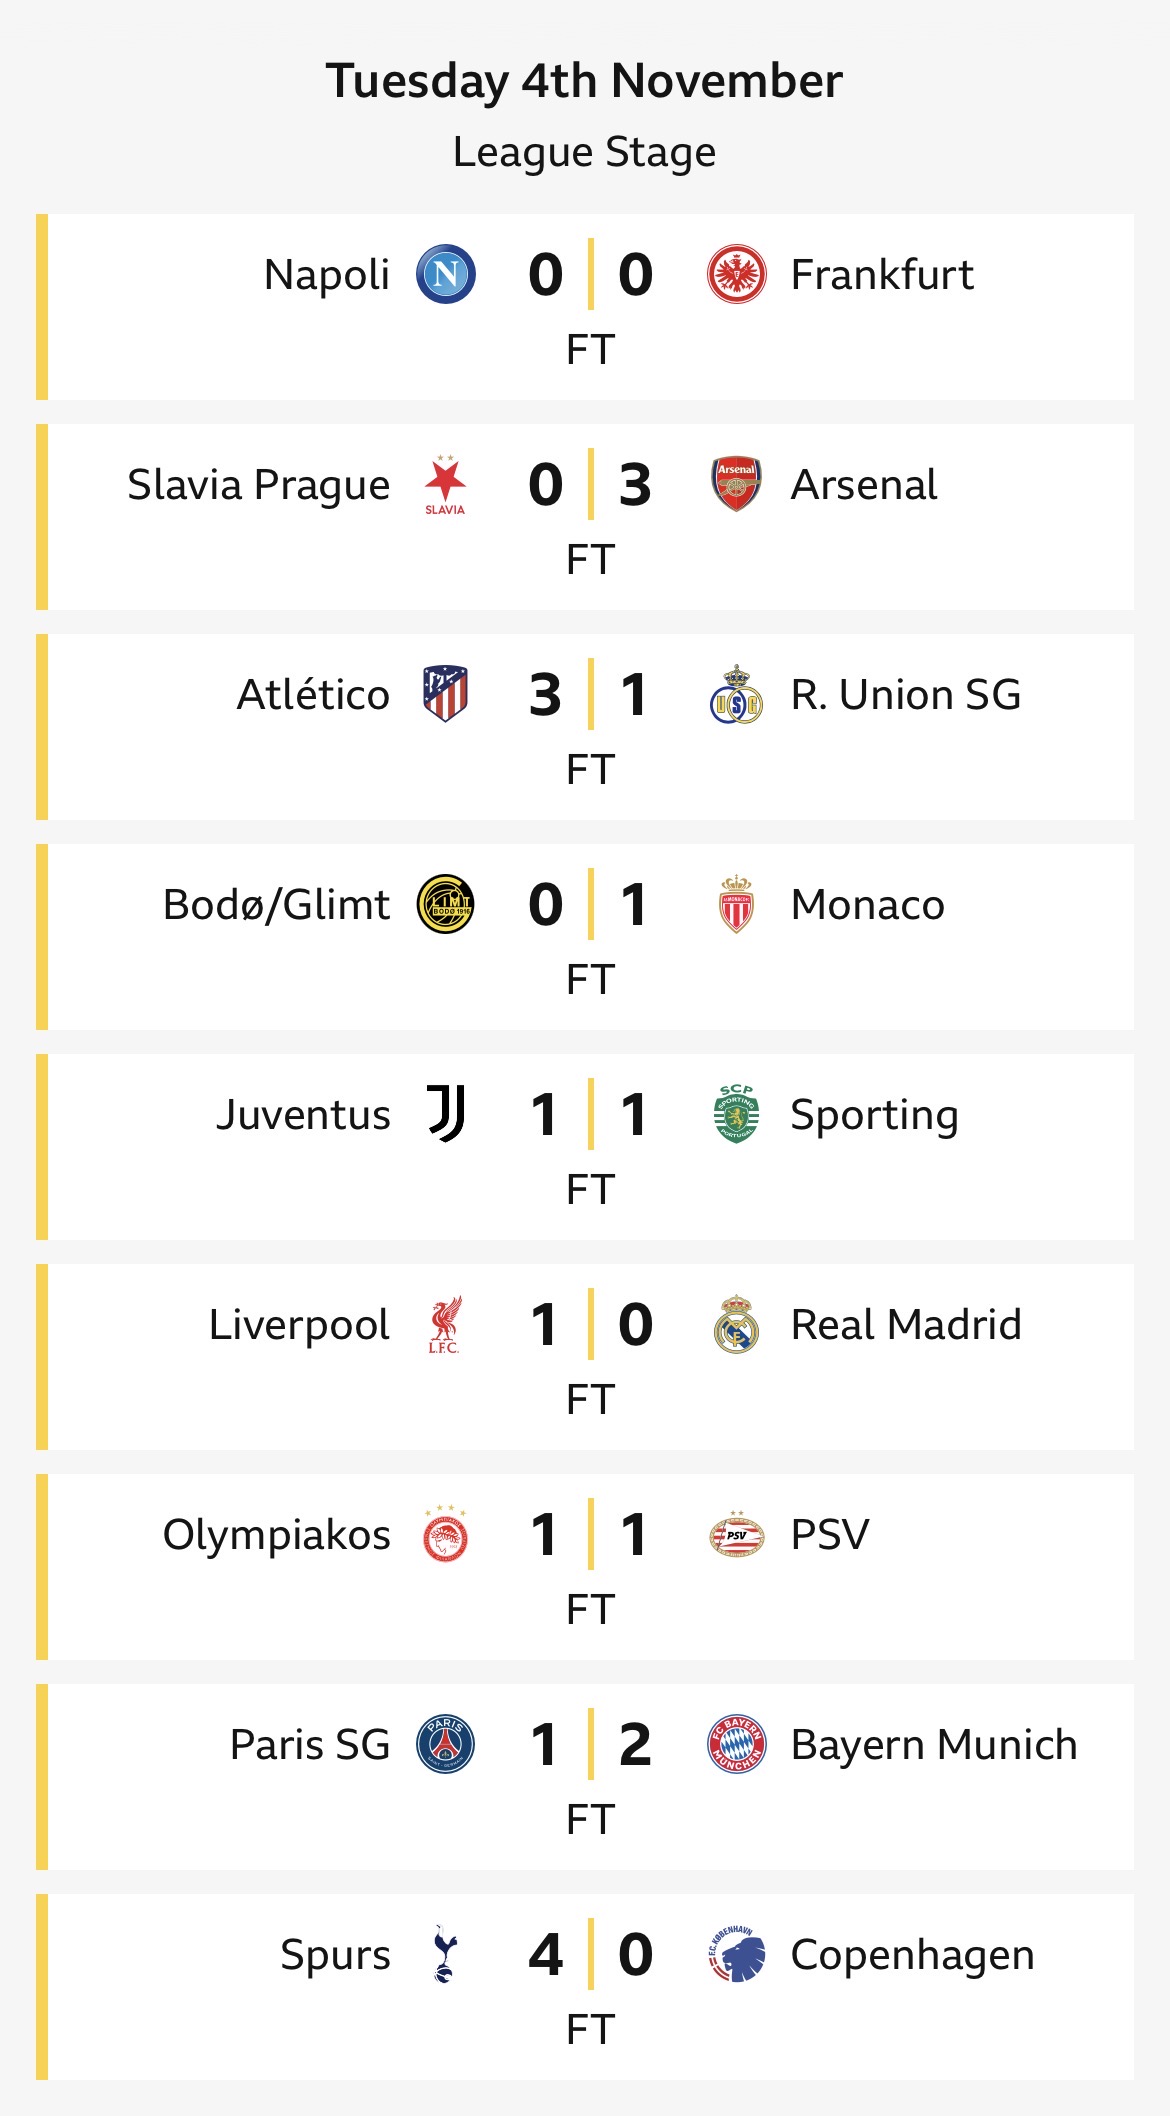Image resolution: width=1170 pixels, height=2116 pixels.
Task: Click the Tuesday 4th November heading
Action: [x=584, y=81]
